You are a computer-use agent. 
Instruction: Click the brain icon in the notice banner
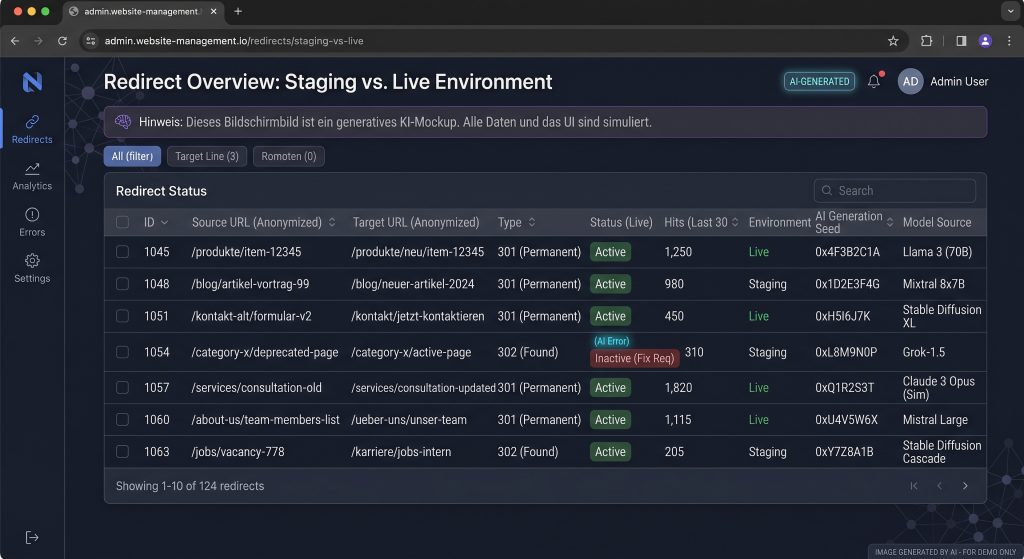tap(123, 121)
